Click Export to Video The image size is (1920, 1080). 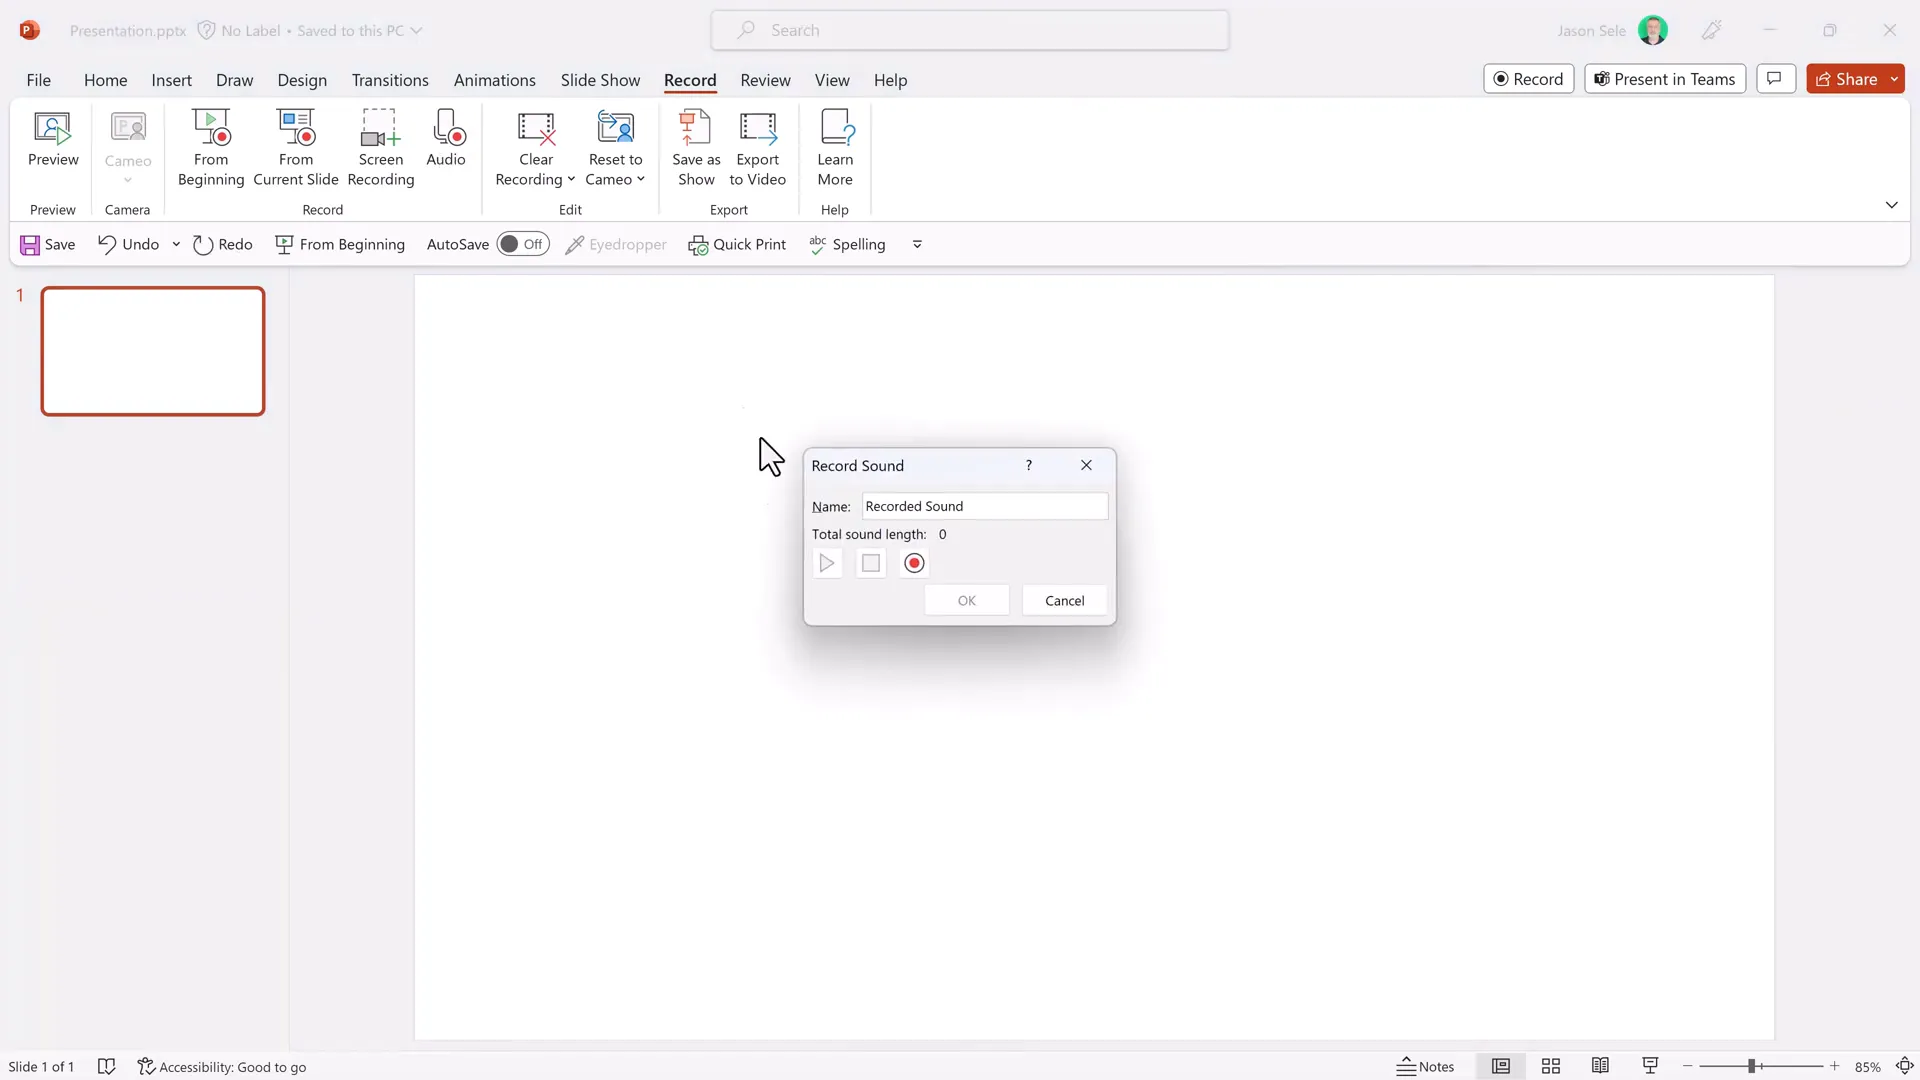coord(758,148)
